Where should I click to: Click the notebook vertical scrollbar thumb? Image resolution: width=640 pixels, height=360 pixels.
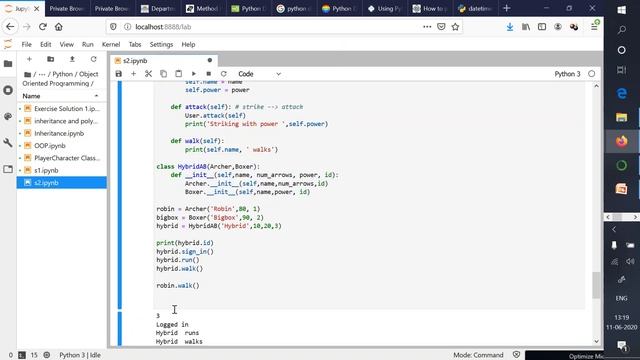(x=596, y=285)
